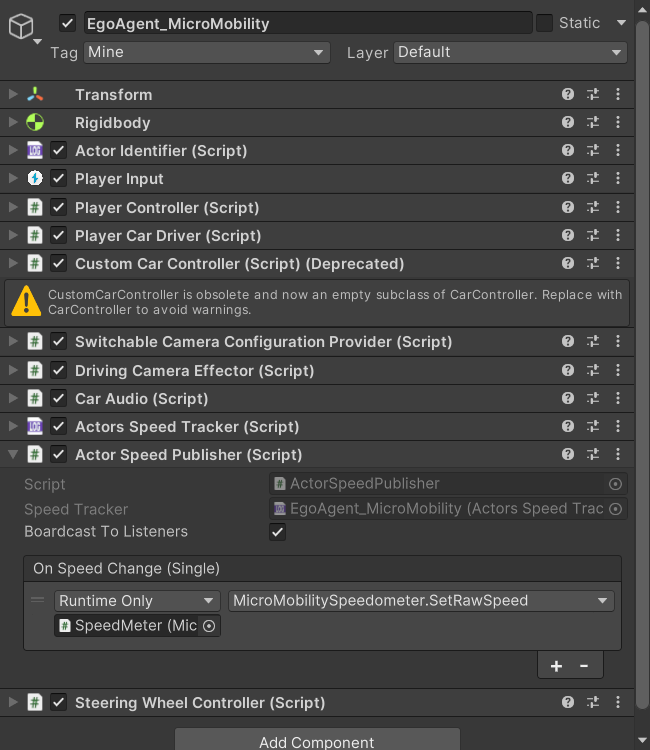Viewport: 650px width, 750px height.
Task: Open the Static flags dropdown arrow
Action: (621, 23)
